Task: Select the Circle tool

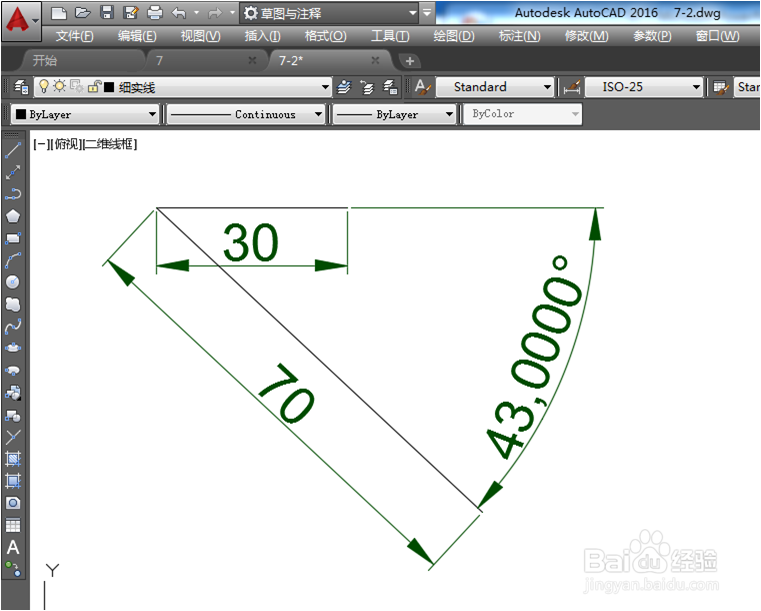Action: pos(13,282)
